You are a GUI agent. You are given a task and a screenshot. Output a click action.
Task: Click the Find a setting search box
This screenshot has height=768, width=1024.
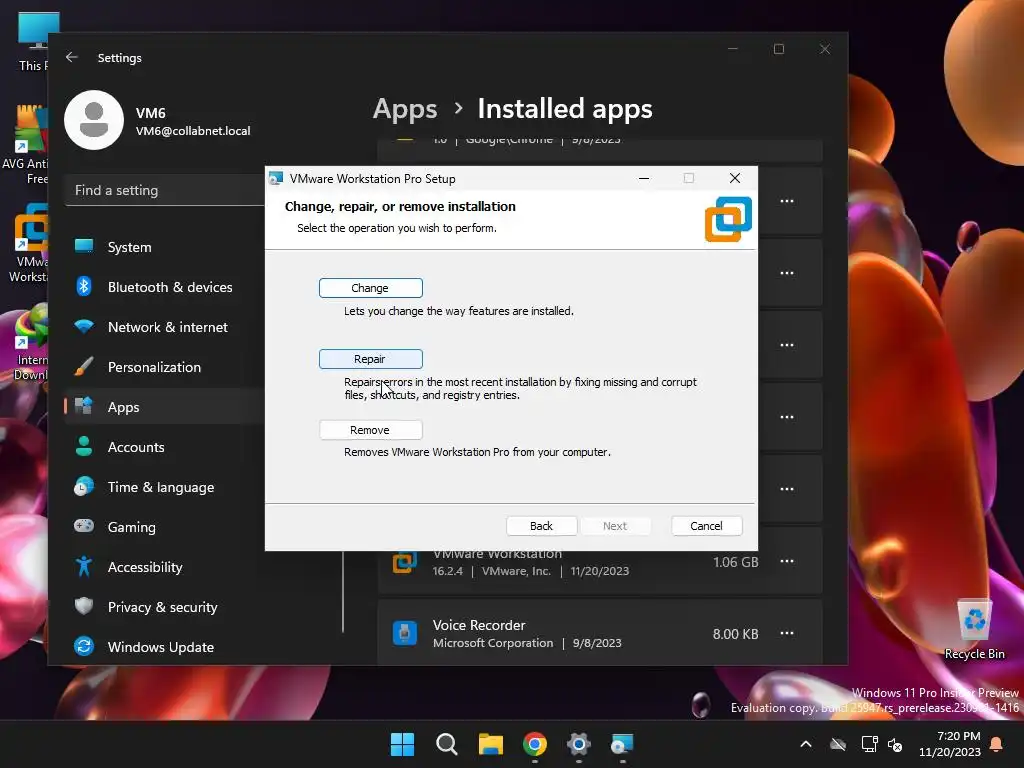click(165, 191)
